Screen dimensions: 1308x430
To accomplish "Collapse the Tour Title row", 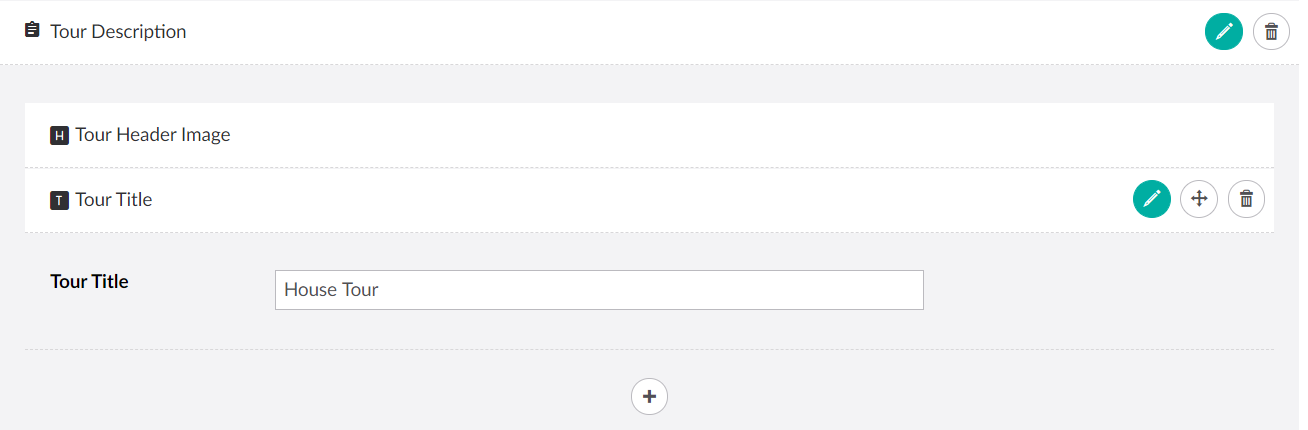I will click(600, 200).
